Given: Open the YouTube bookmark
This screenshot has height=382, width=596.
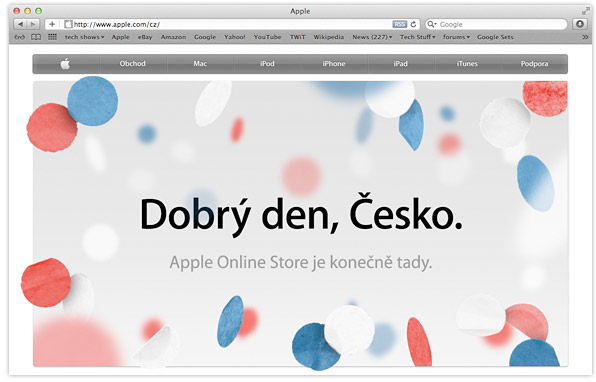Looking at the screenshot, I should (267, 37).
